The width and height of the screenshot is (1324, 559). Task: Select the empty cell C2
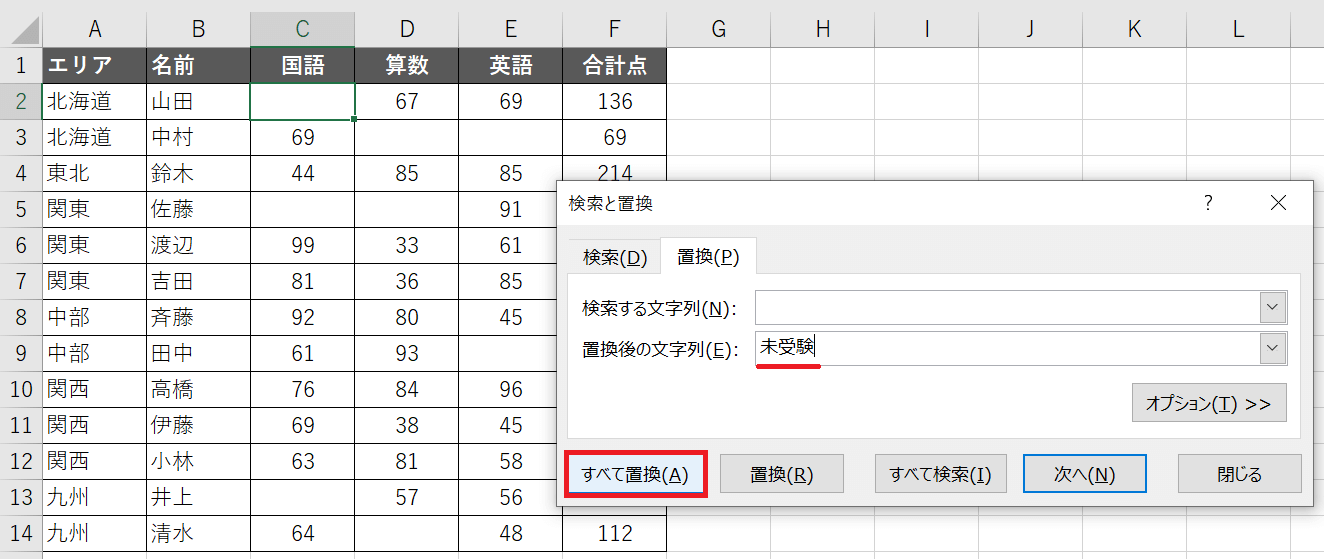click(303, 101)
